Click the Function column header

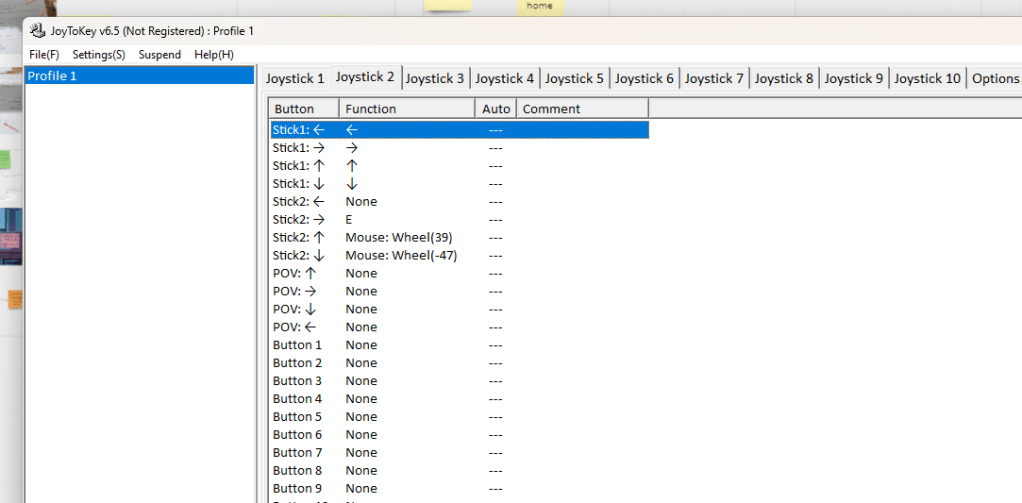pyautogui.click(x=407, y=109)
